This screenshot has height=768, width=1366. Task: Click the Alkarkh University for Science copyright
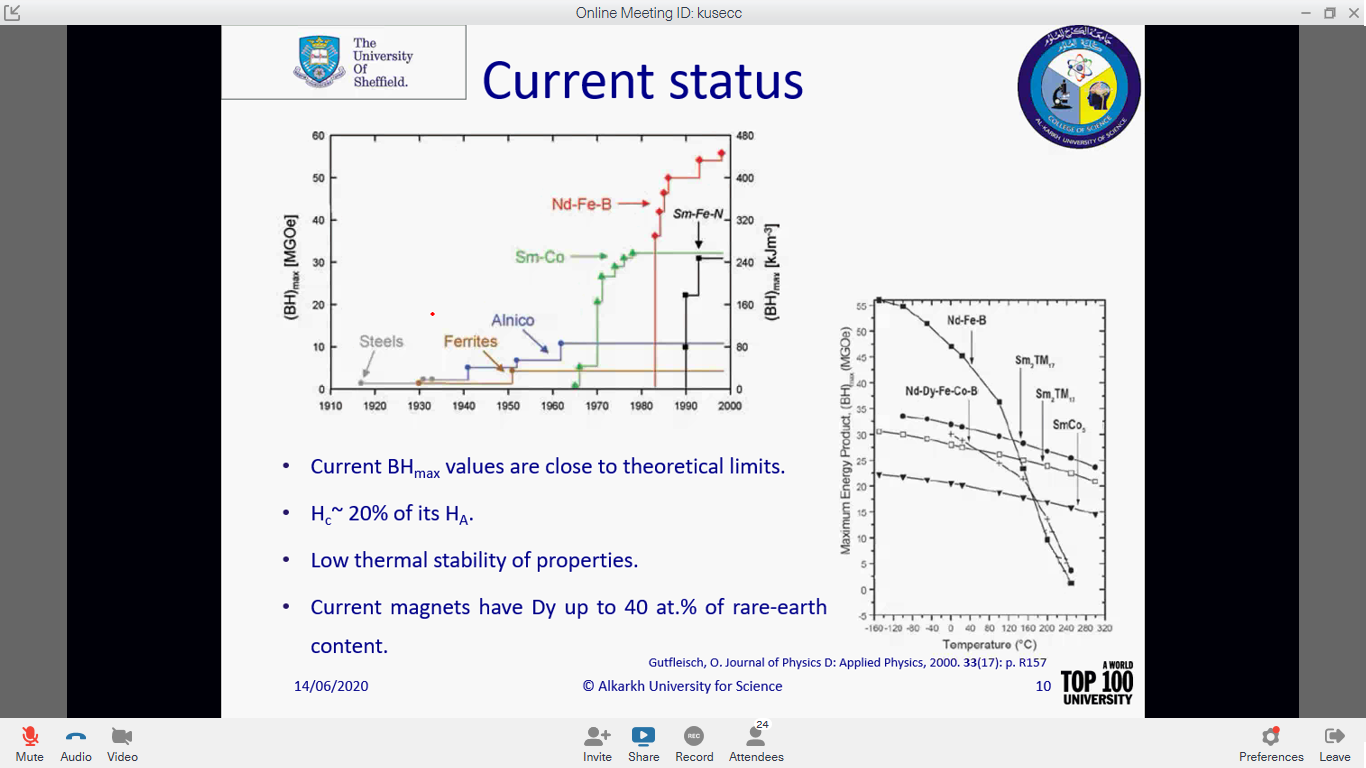point(682,686)
